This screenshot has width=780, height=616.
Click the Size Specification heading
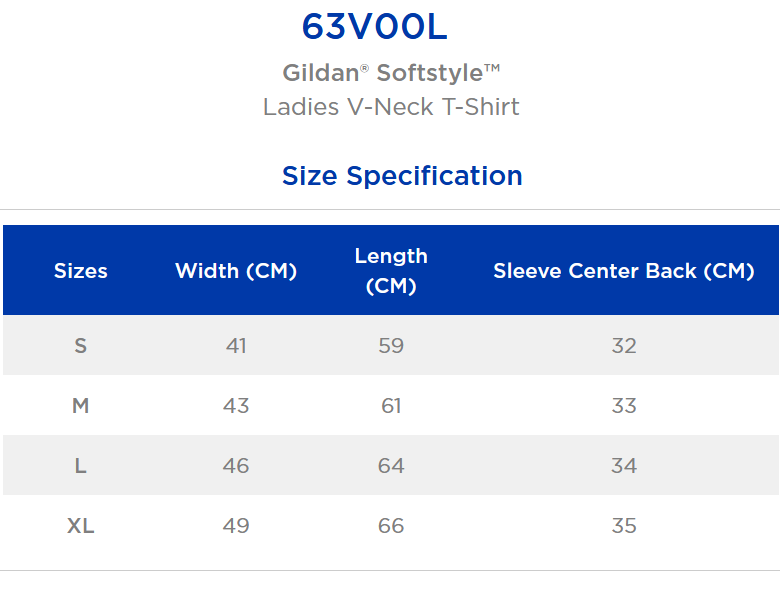click(402, 176)
